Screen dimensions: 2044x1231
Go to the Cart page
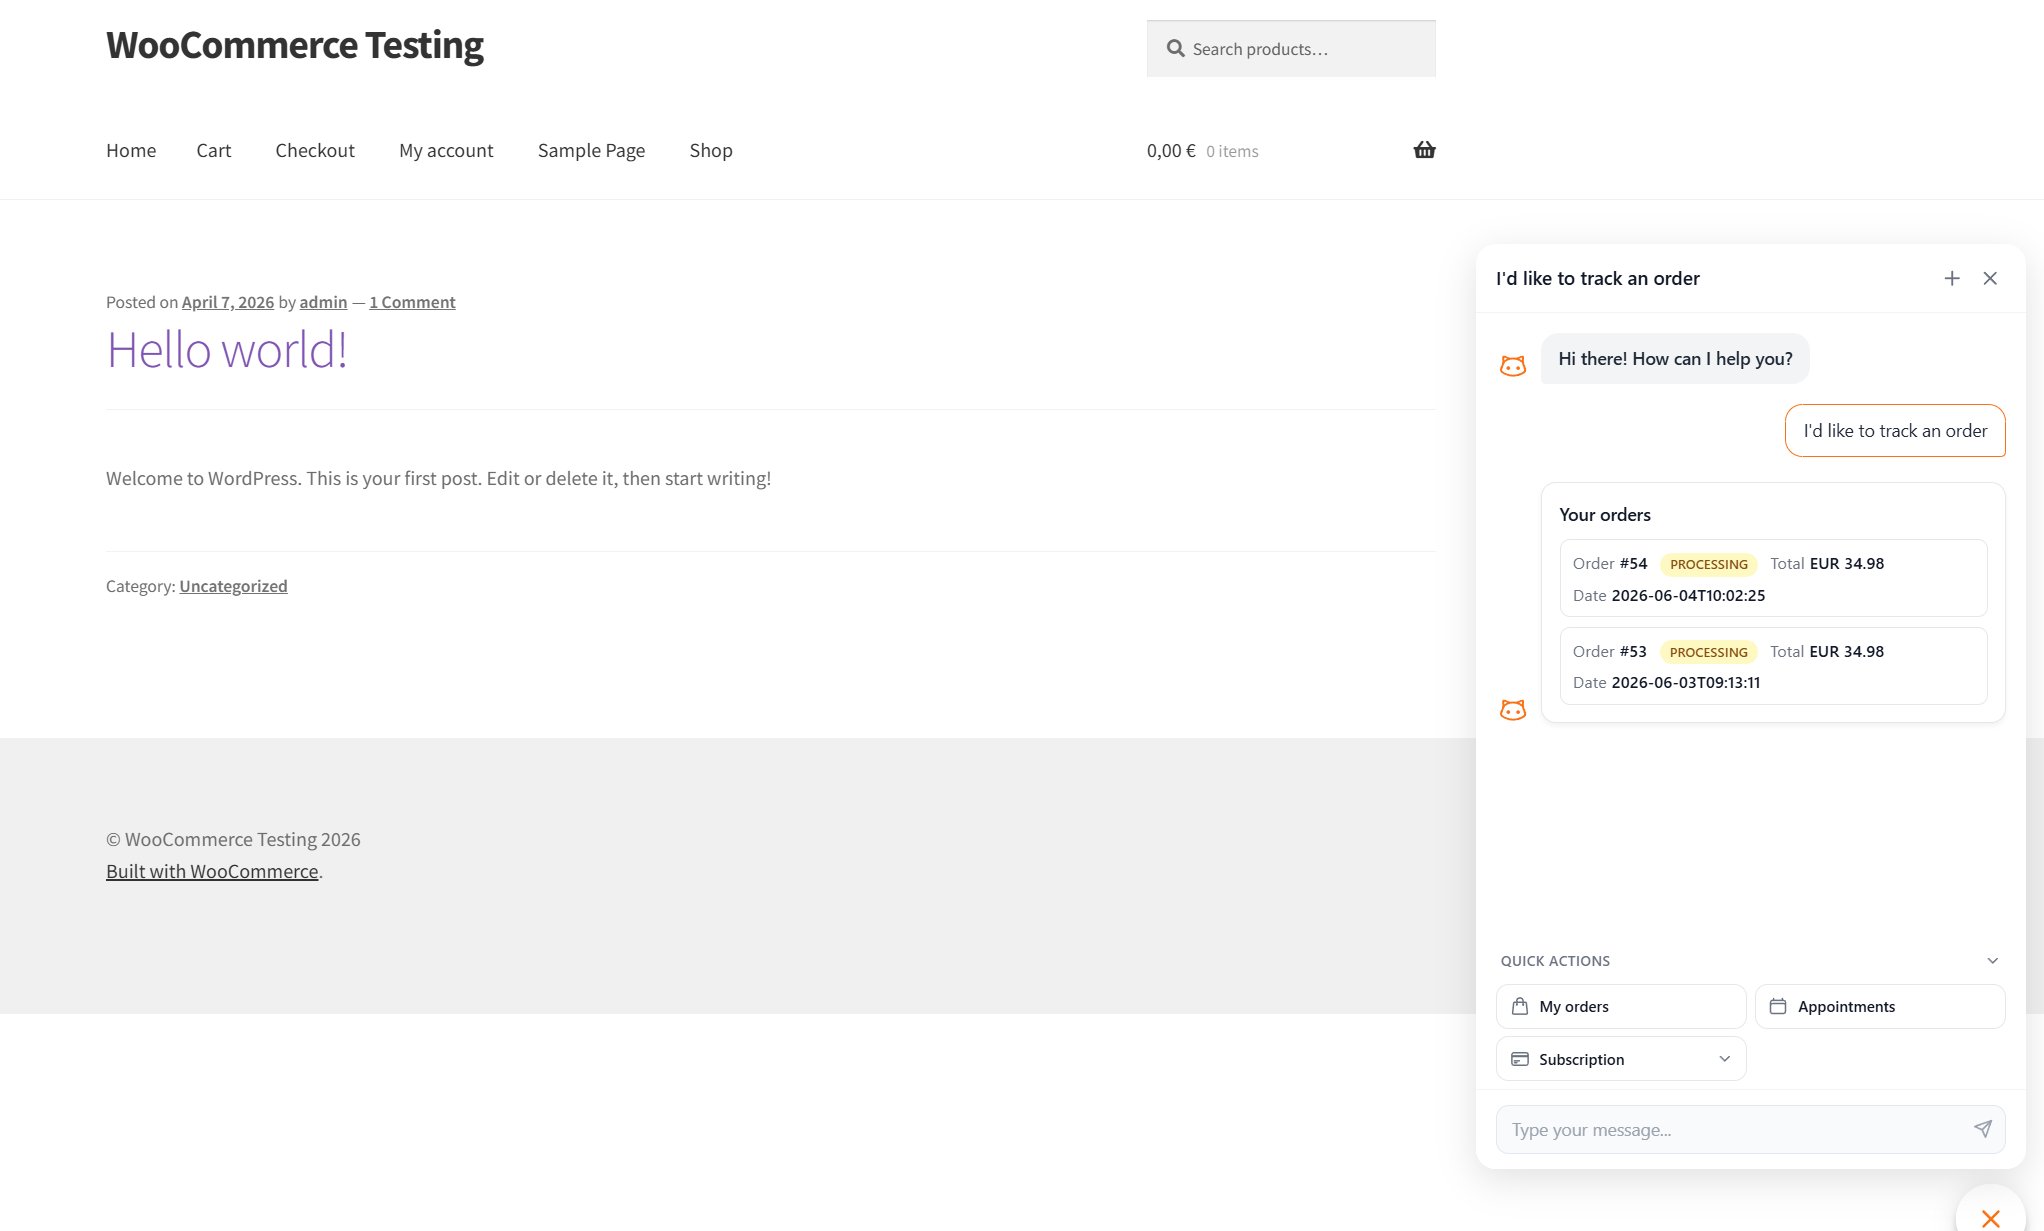click(214, 150)
